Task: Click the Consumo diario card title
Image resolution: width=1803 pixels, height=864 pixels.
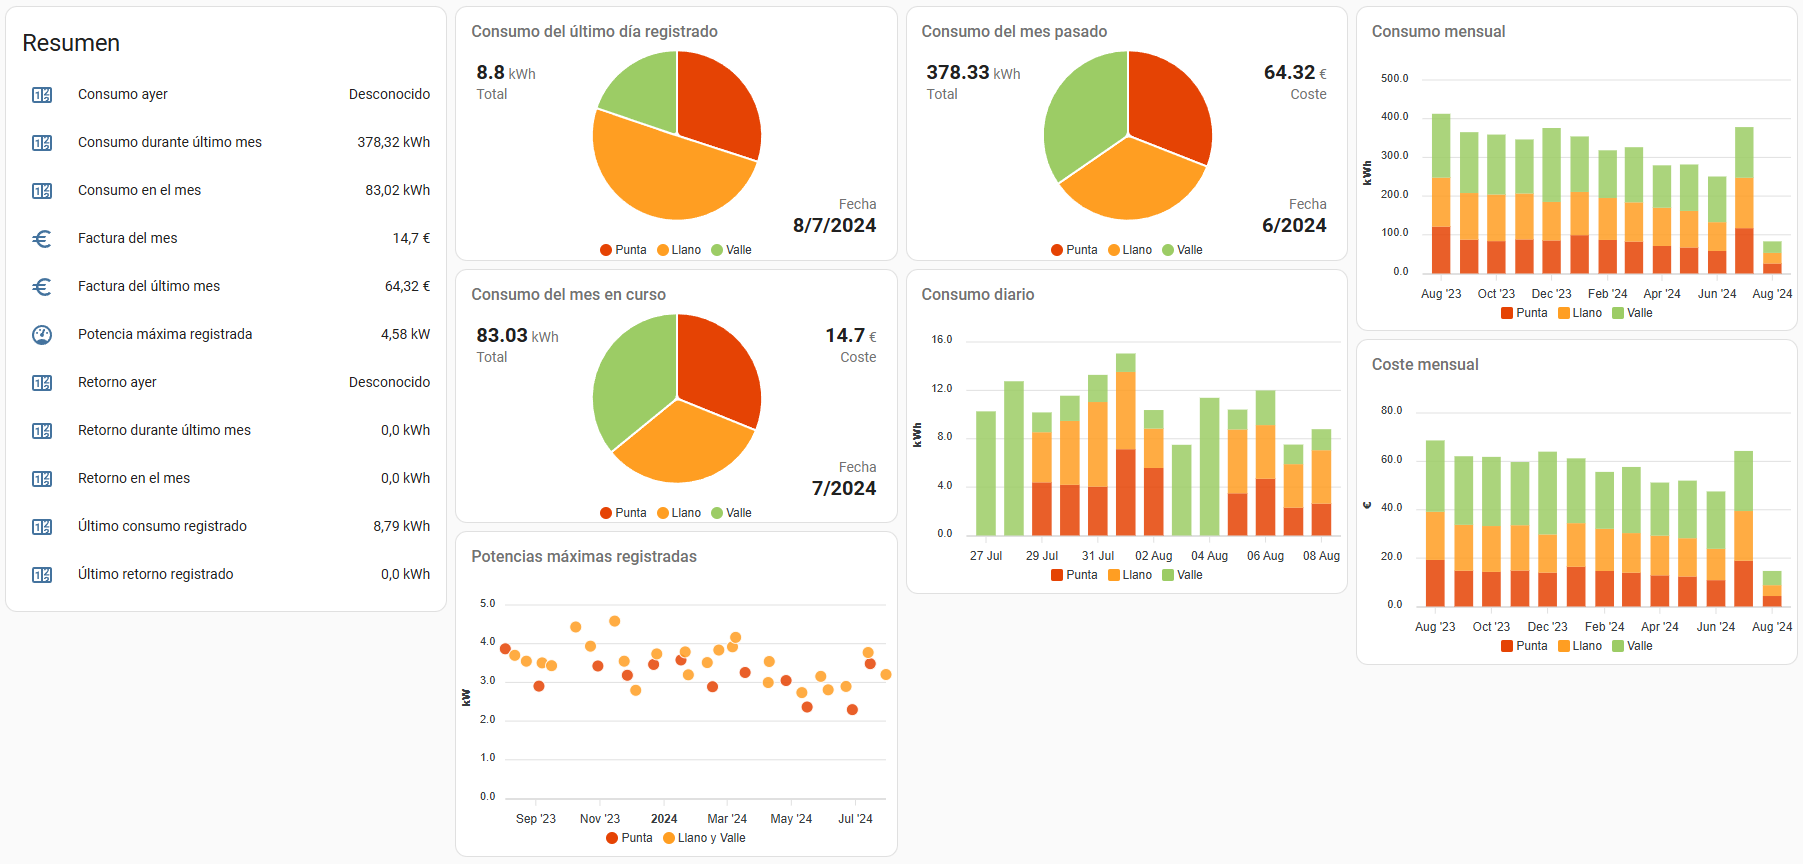Action: [978, 295]
